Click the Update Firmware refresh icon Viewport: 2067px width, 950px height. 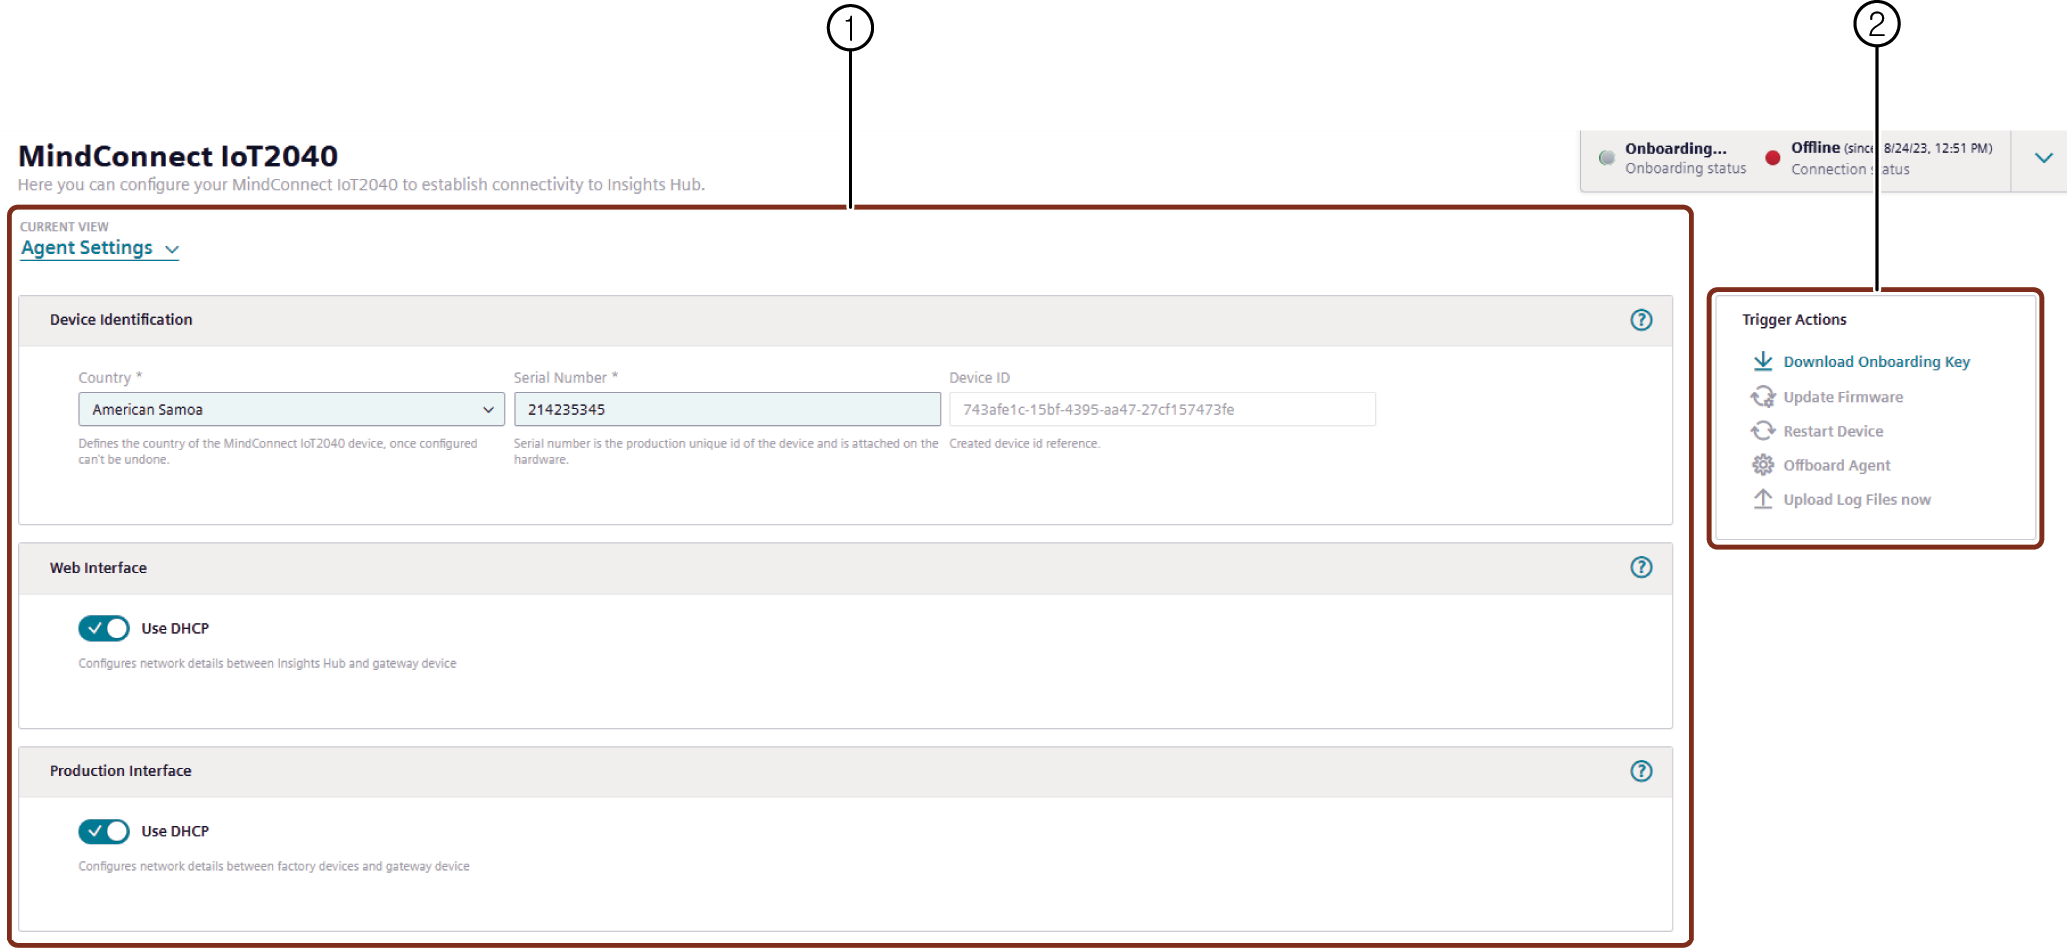tap(1763, 397)
